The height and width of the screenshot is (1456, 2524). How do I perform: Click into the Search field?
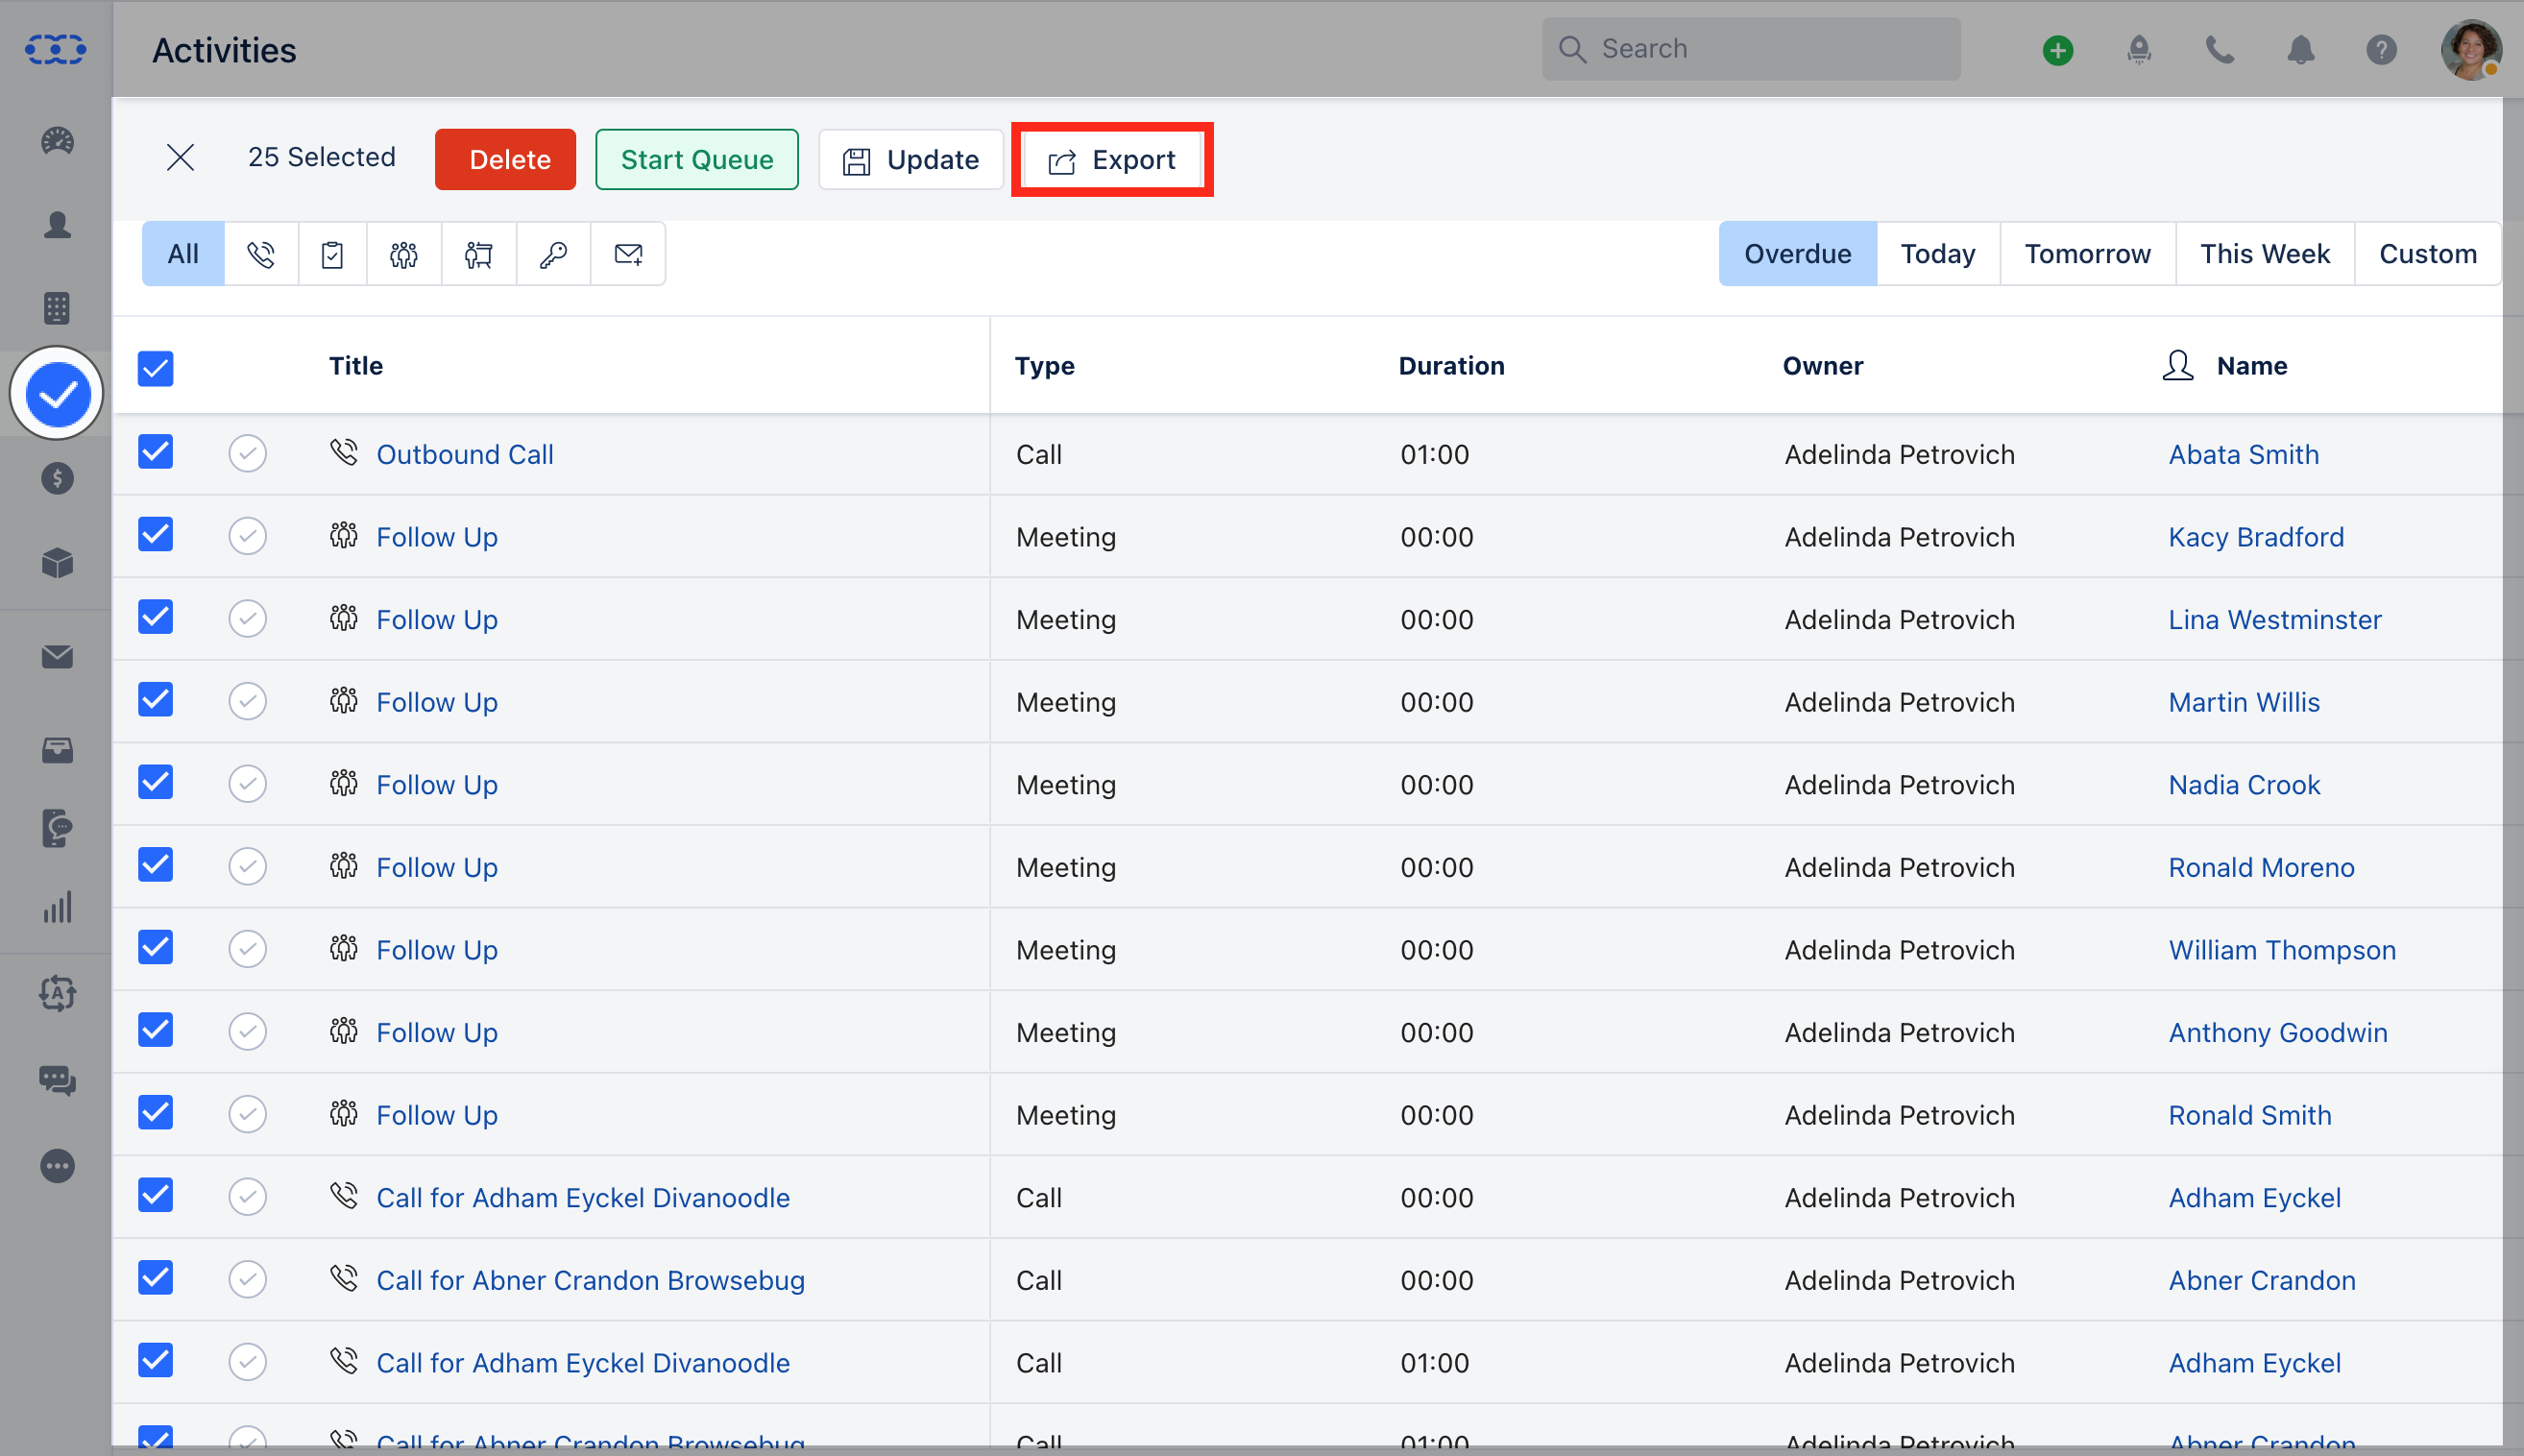1751,49
